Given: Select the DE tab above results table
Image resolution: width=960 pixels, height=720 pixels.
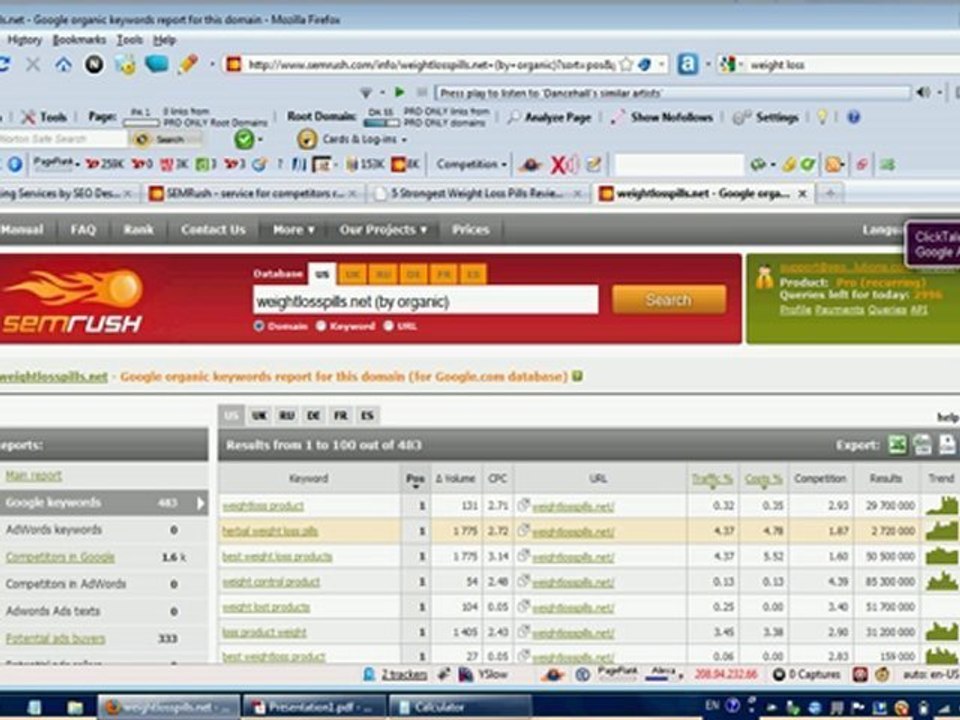Looking at the screenshot, I should click(313, 416).
